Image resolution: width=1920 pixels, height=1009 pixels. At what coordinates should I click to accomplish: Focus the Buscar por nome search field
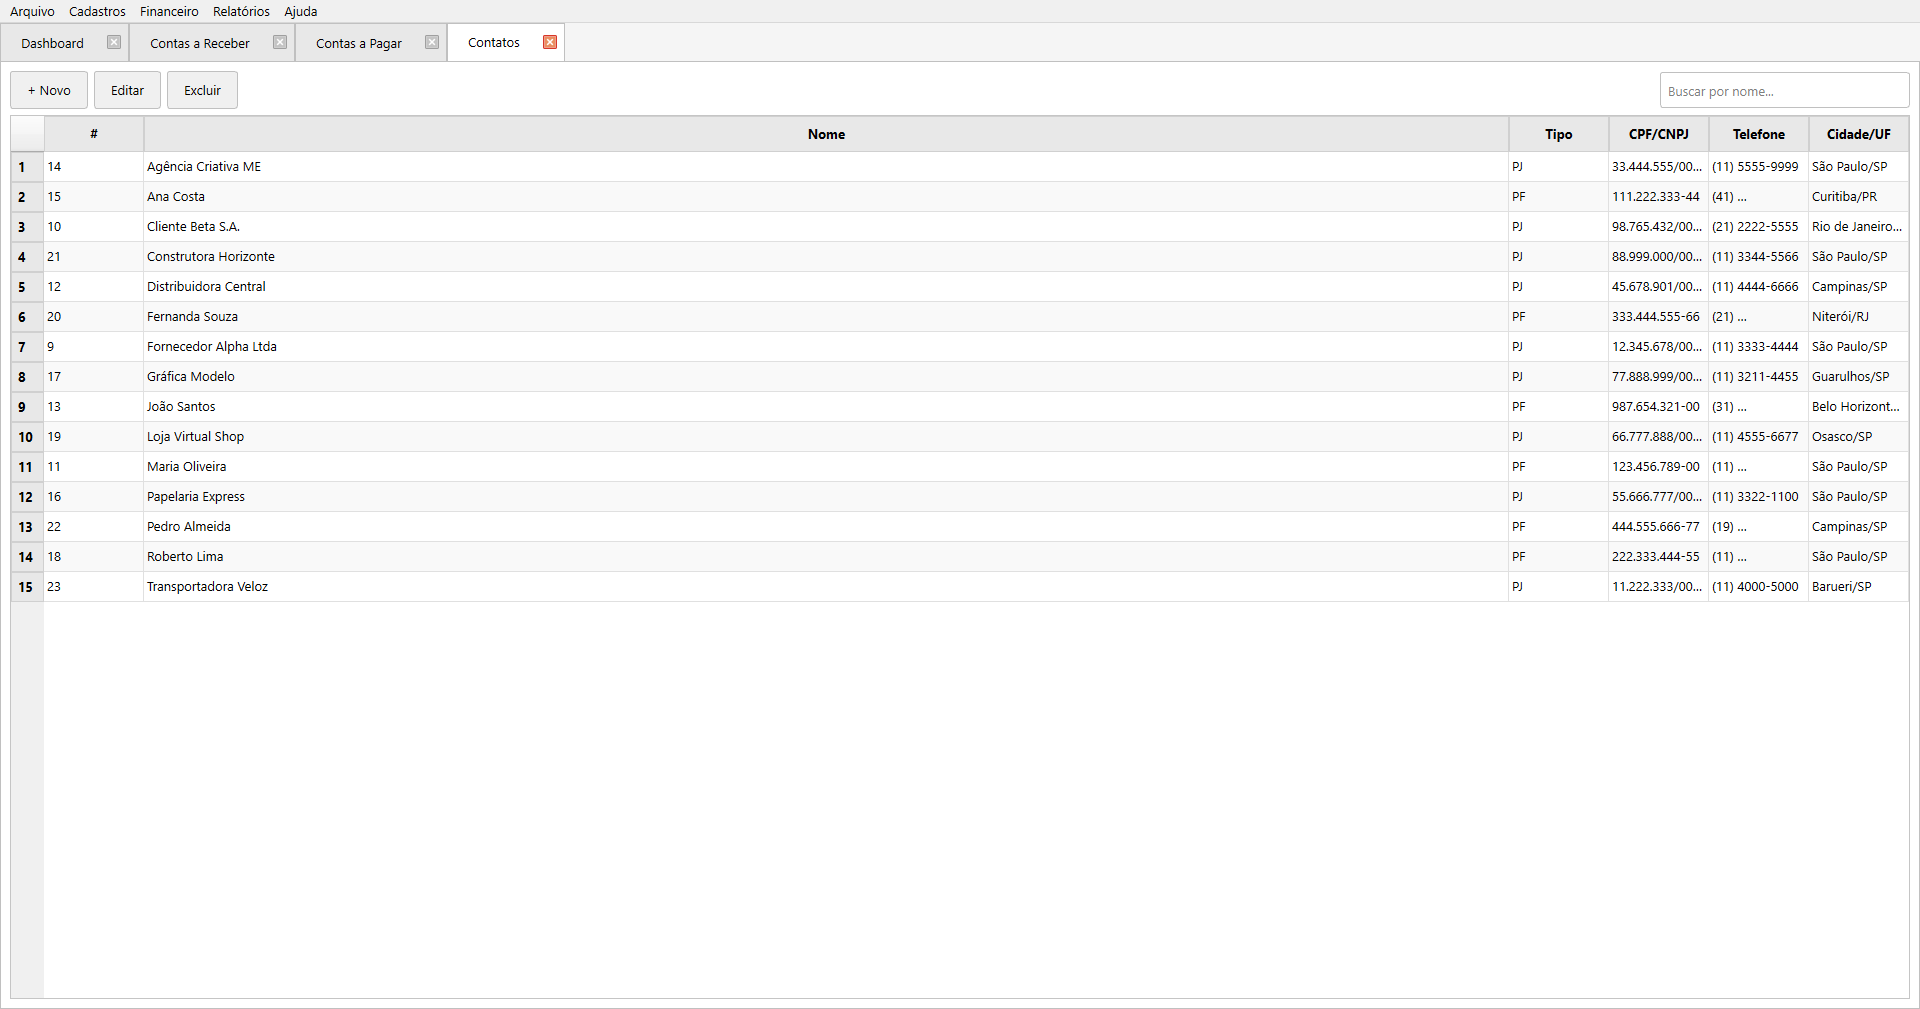click(x=1783, y=91)
